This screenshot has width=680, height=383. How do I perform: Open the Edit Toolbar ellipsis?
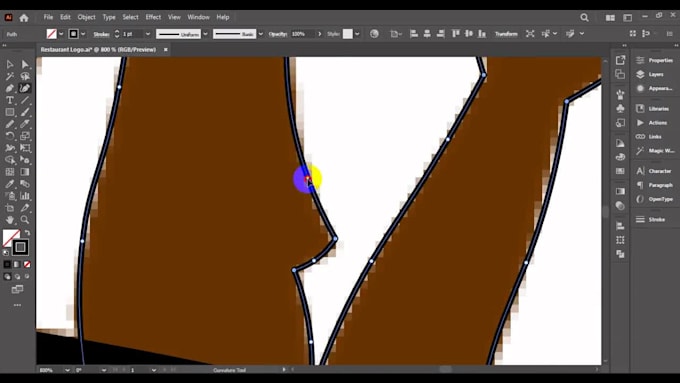pos(17,305)
